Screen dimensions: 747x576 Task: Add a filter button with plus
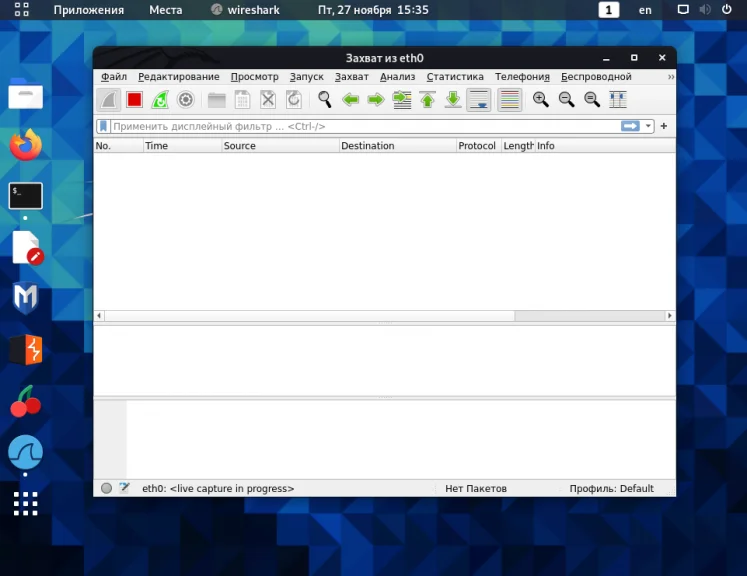(x=664, y=126)
